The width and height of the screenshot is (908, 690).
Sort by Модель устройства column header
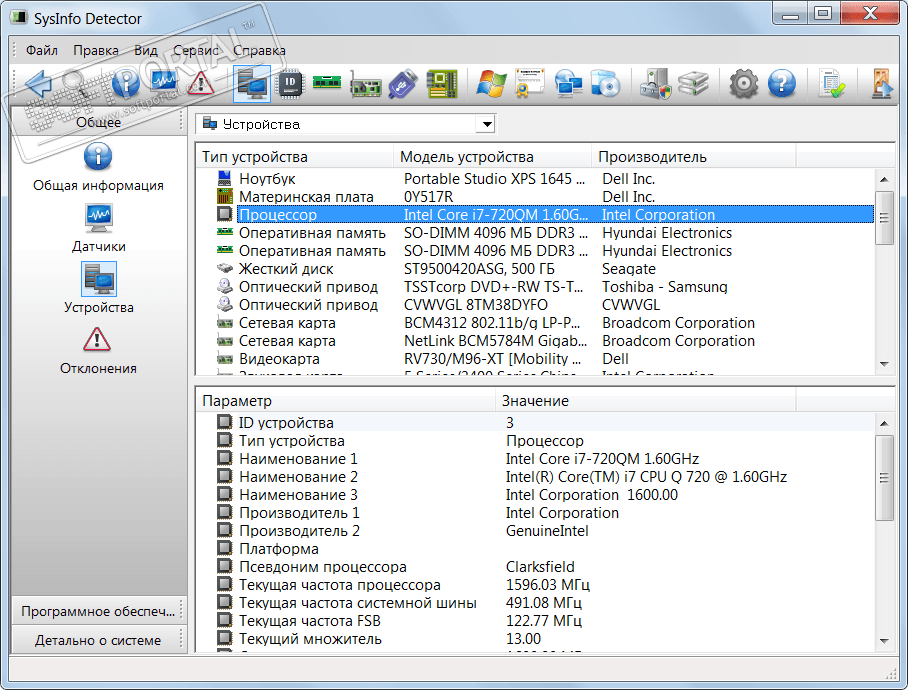[492, 157]
